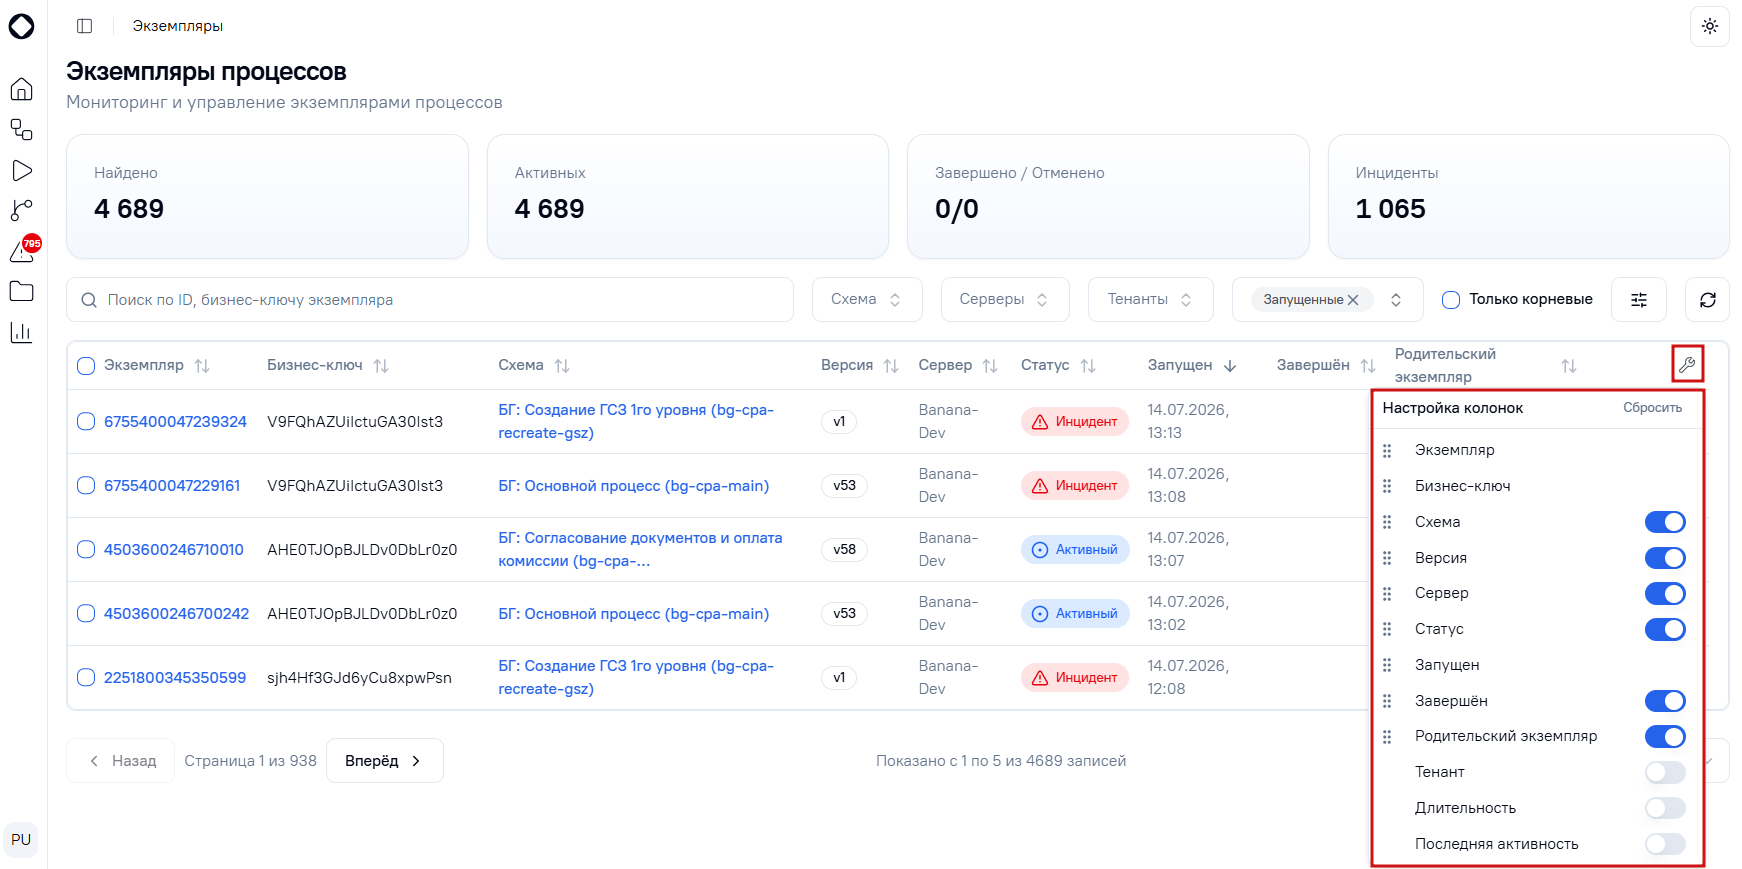Check the Только корневые checkbox

pos(1451,300)
